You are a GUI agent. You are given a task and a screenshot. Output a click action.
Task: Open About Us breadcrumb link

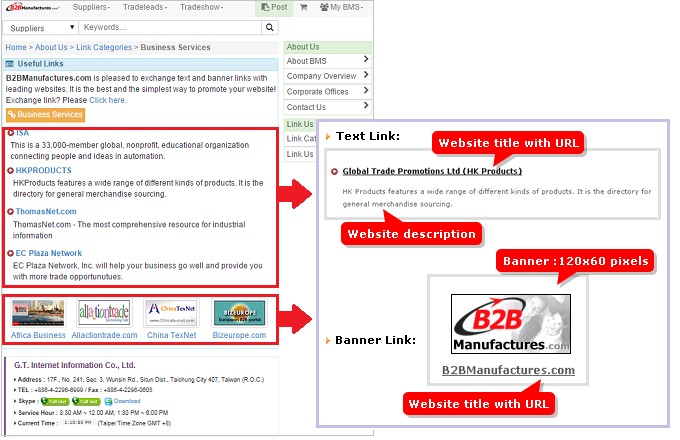point(51,47)
